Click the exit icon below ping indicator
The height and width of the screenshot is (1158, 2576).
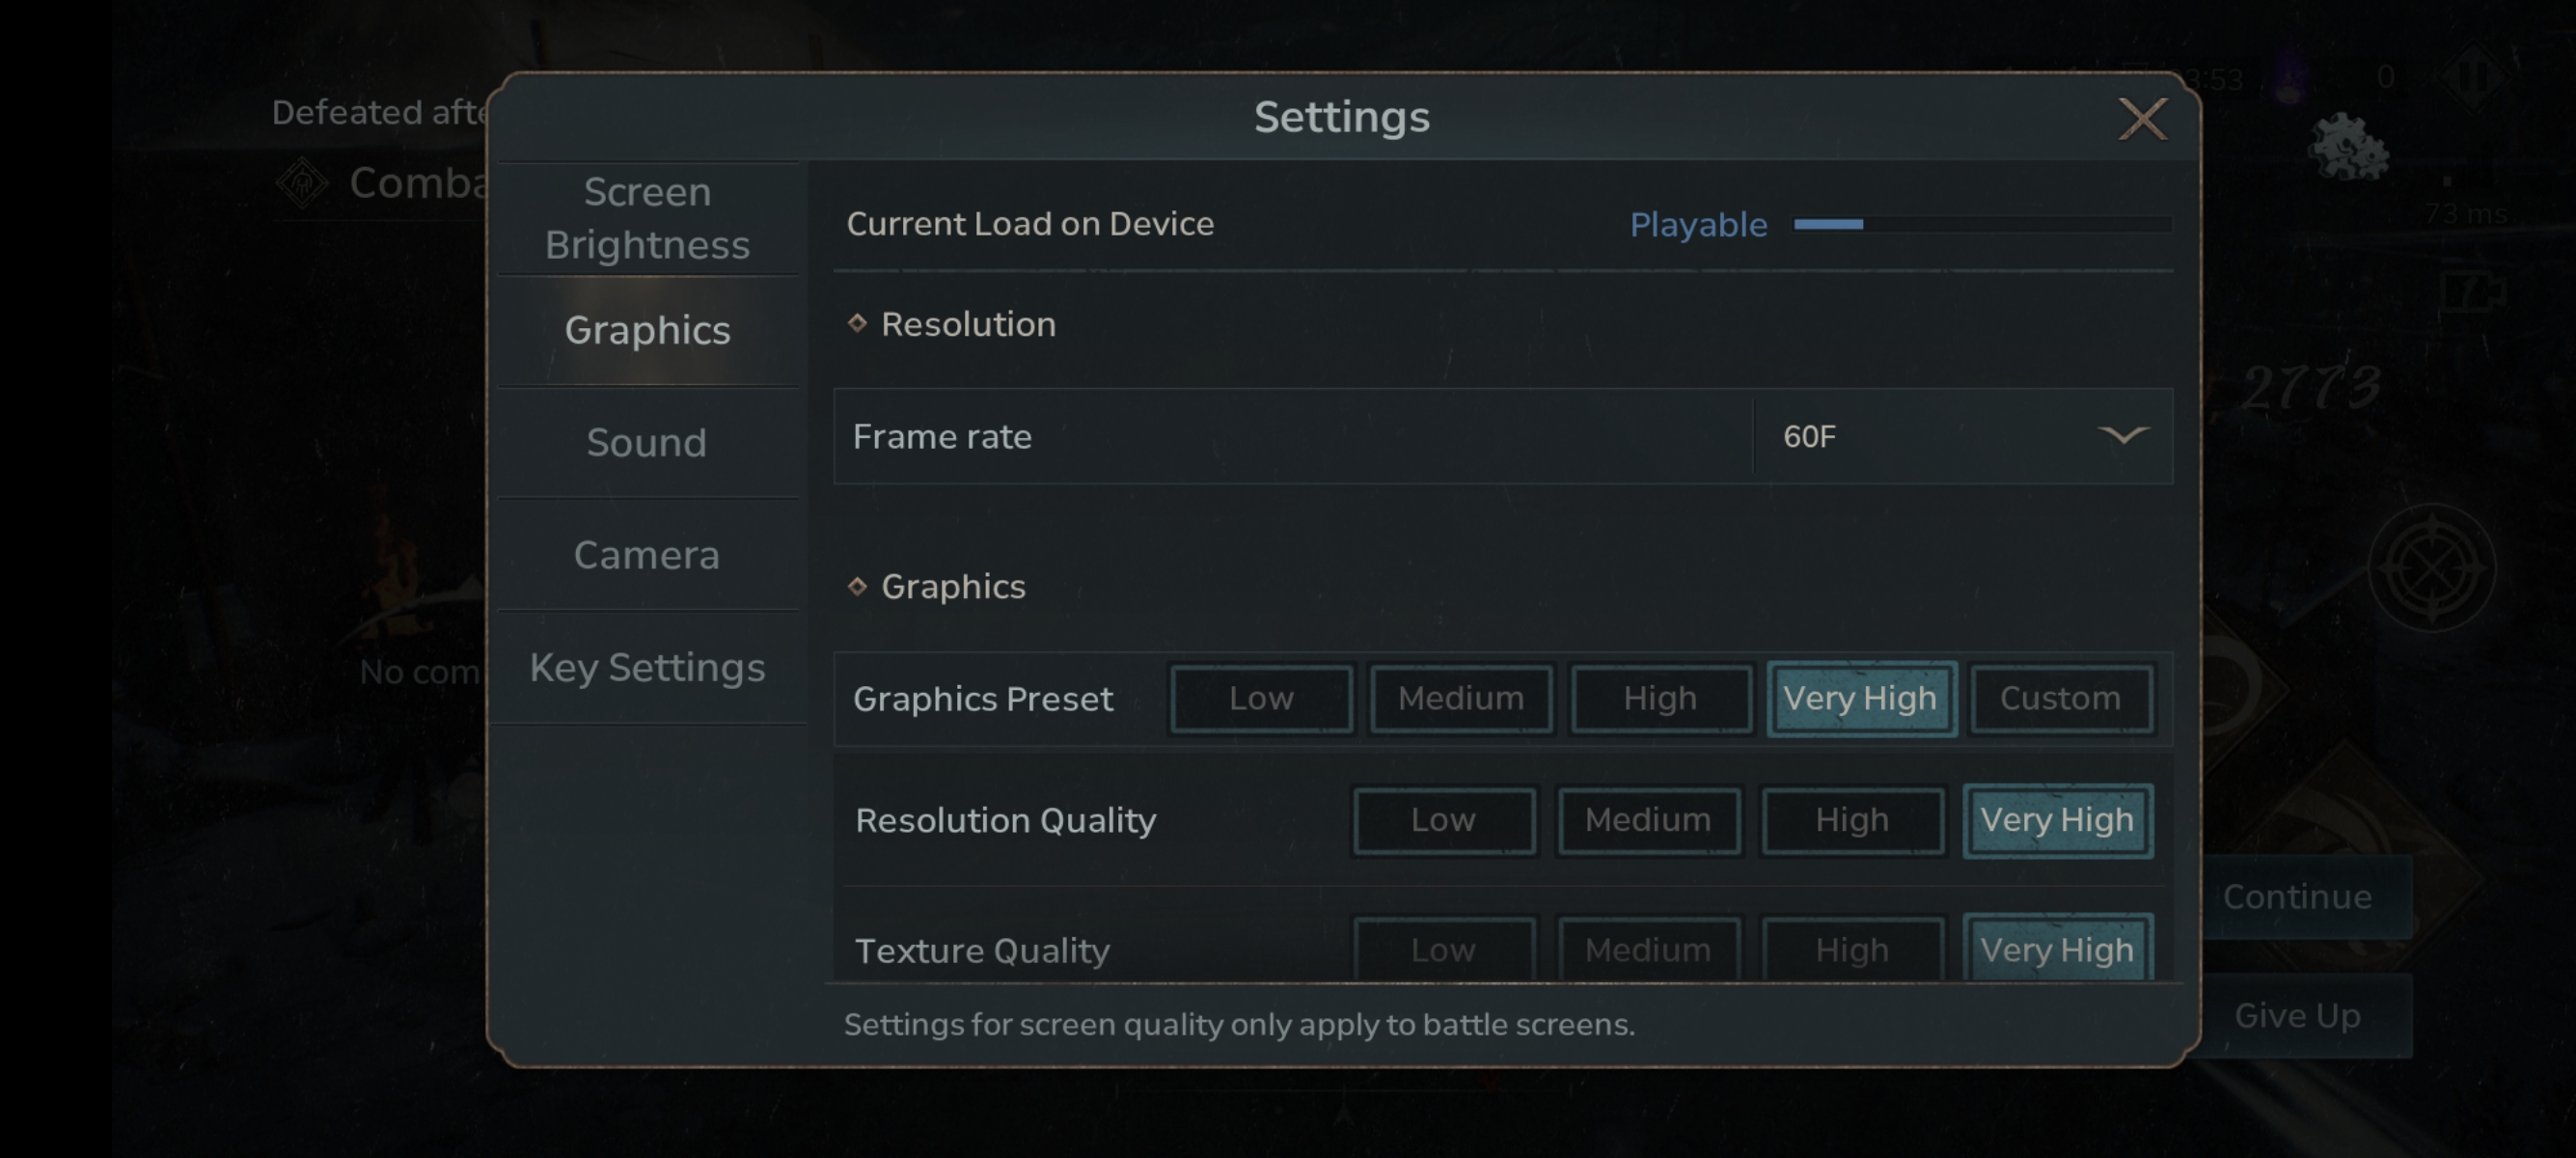pos(2472,292)
